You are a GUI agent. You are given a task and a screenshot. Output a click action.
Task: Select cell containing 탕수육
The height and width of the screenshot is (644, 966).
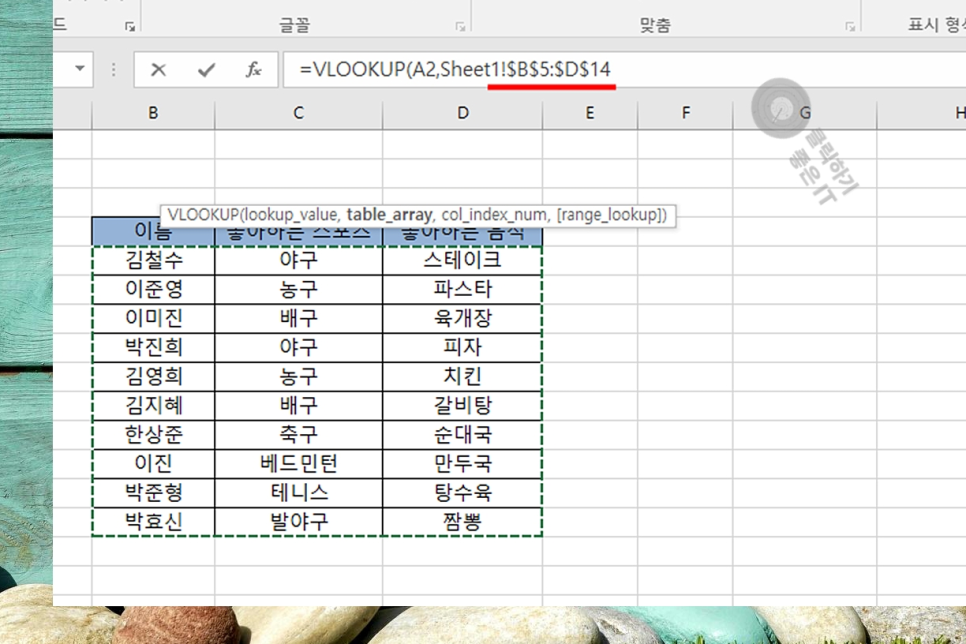pos(462,492)
